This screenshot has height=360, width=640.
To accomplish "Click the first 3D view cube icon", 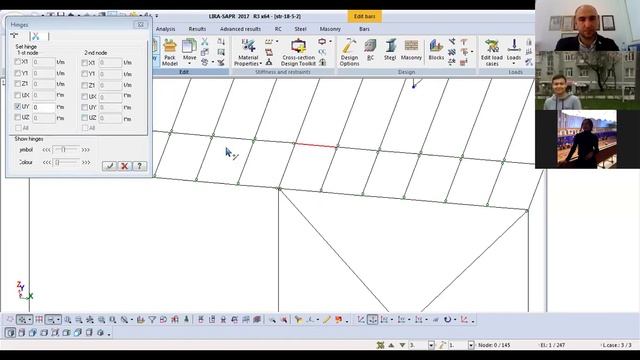I will pos(11,333).
